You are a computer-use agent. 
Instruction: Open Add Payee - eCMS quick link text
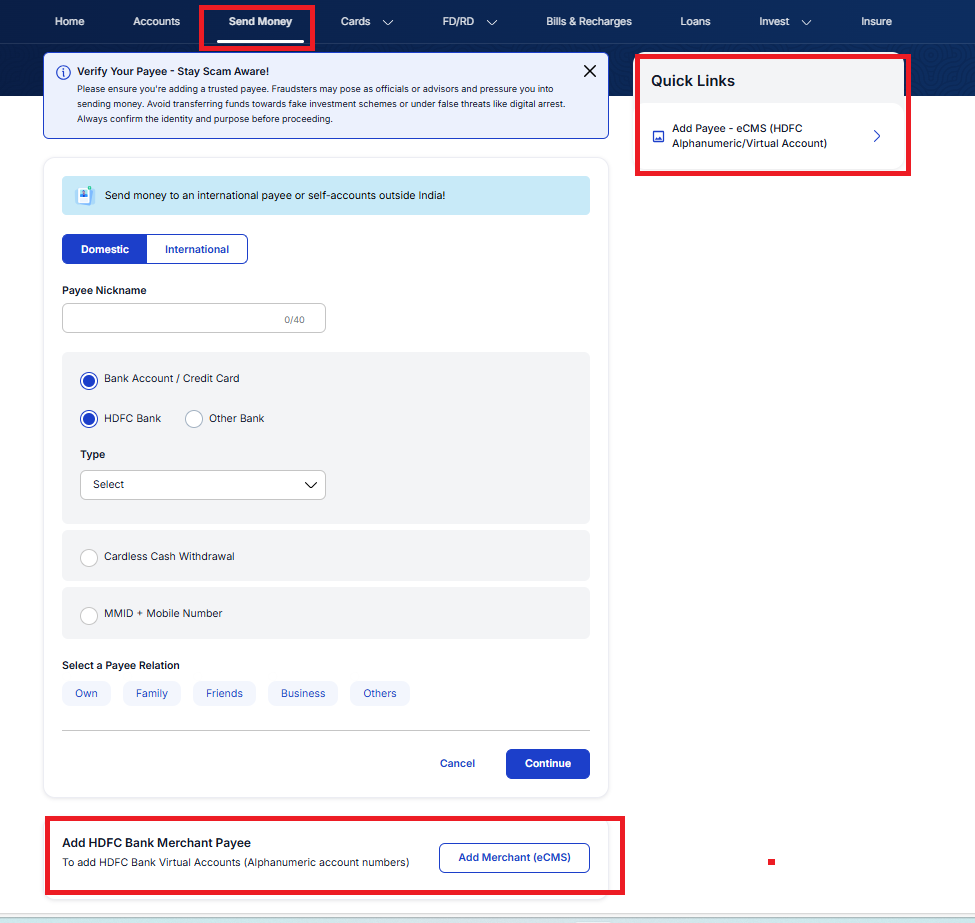click(749, 136)
